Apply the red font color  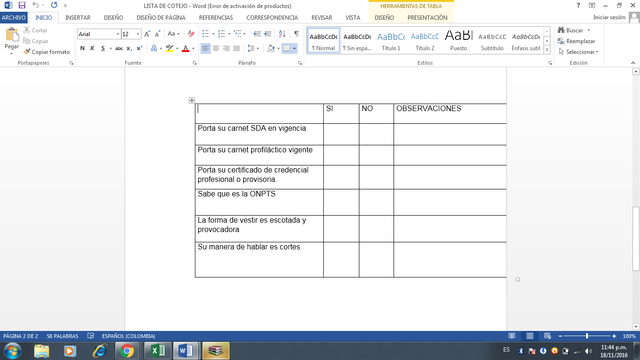[186, 48]
